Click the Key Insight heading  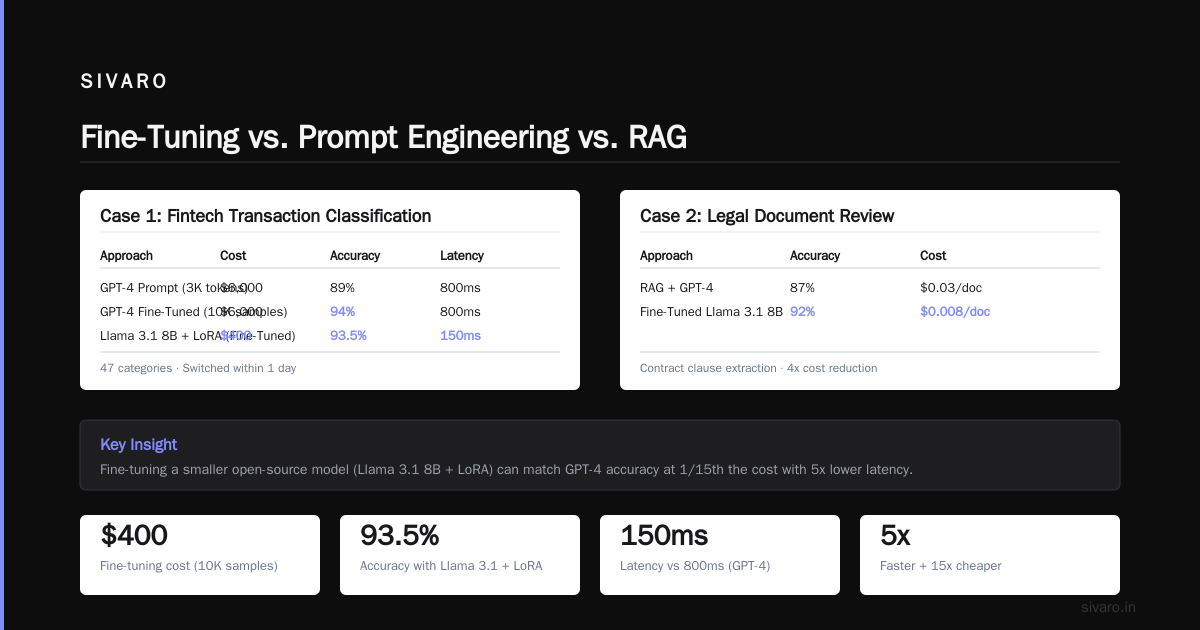pos(139,445)
